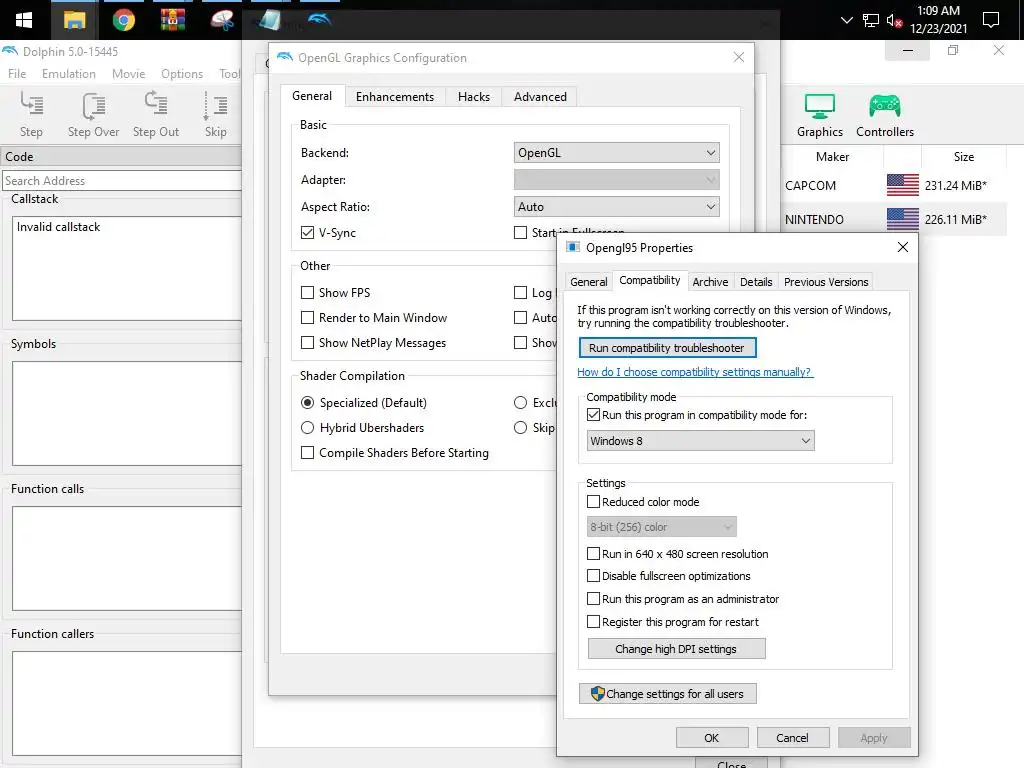Open the Backend dropdown

click(616, 153)
